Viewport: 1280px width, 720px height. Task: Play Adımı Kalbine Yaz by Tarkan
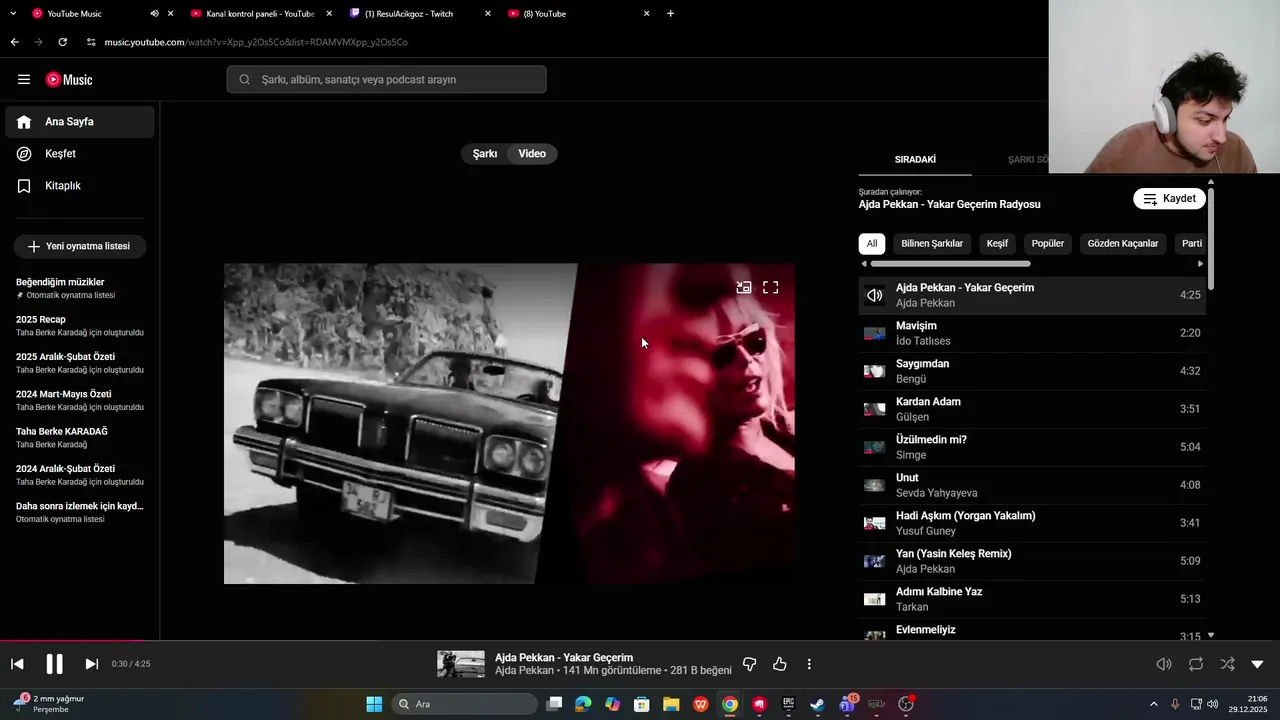click(1032, 599)
